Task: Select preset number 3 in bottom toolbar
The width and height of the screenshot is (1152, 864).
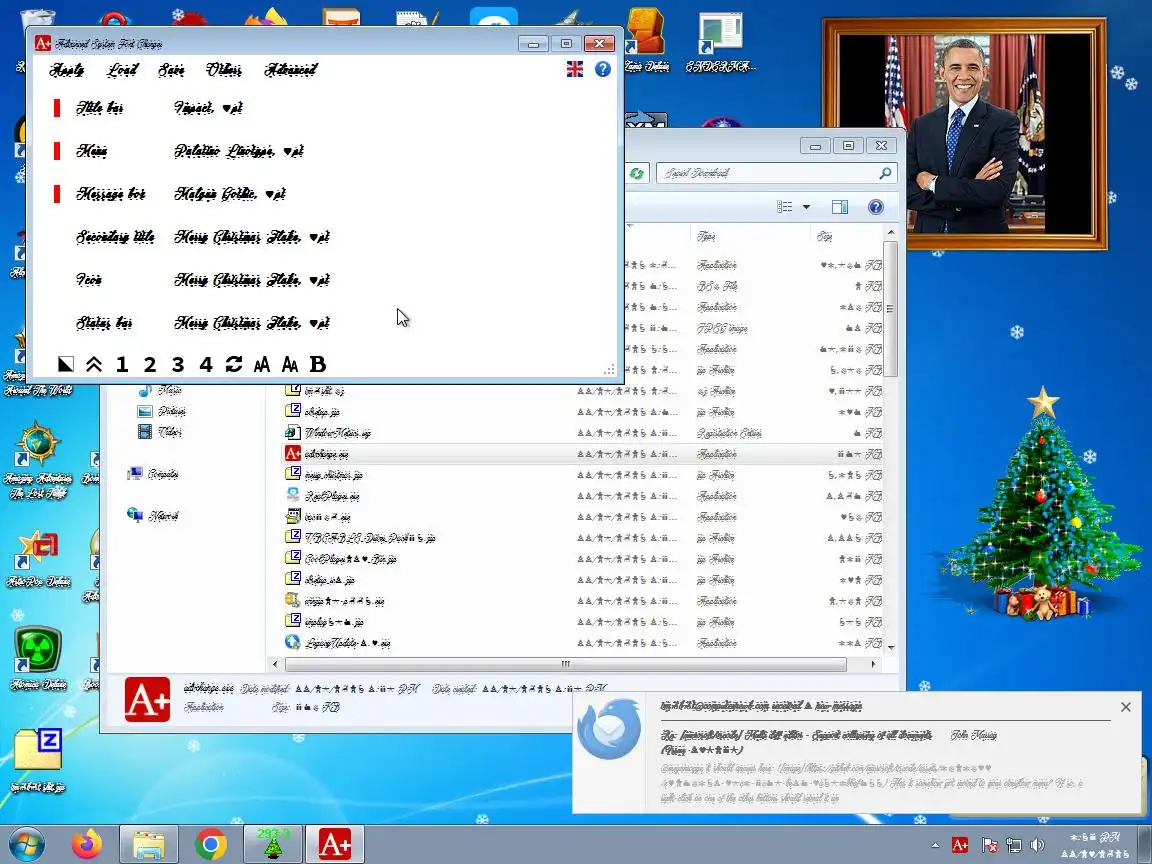Action: tap(178, 364)
